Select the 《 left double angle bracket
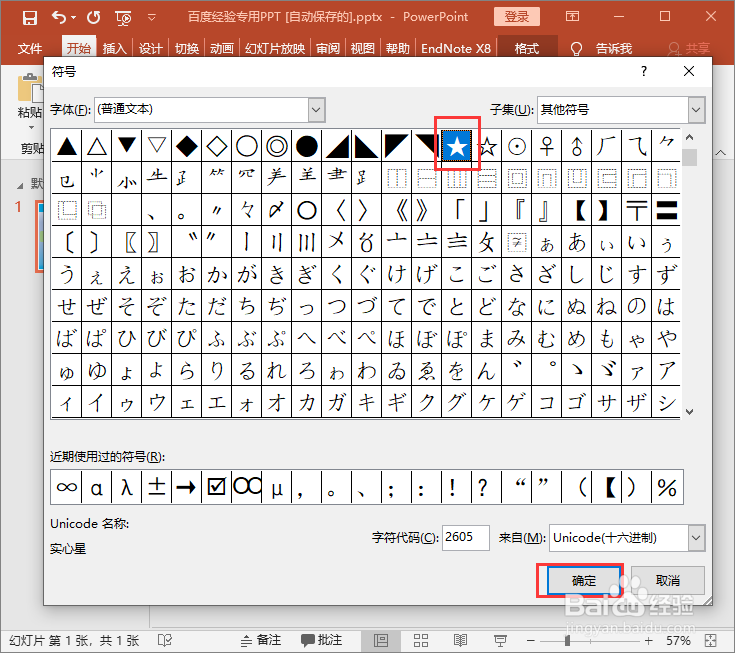Screen dimensions: 735x653 click(397, 210)
